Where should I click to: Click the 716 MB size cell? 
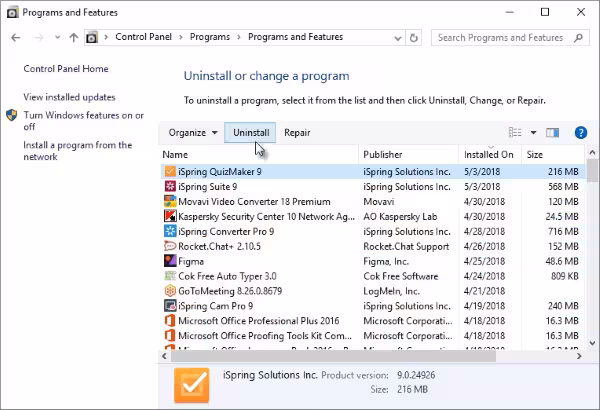563,232
